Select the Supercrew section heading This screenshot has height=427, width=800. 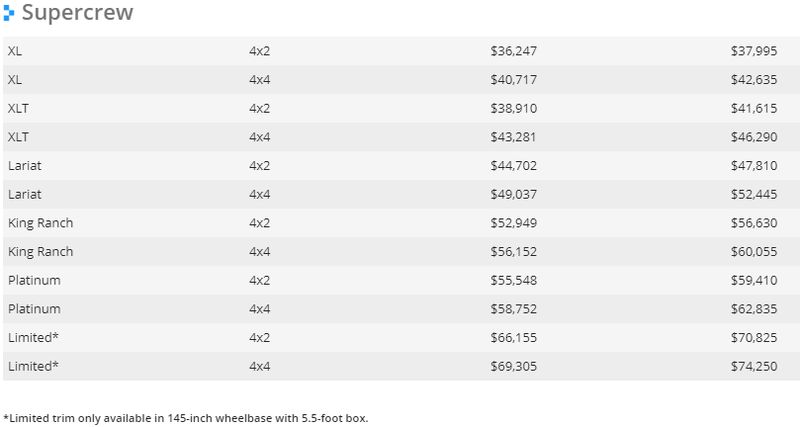coord(78,12)
